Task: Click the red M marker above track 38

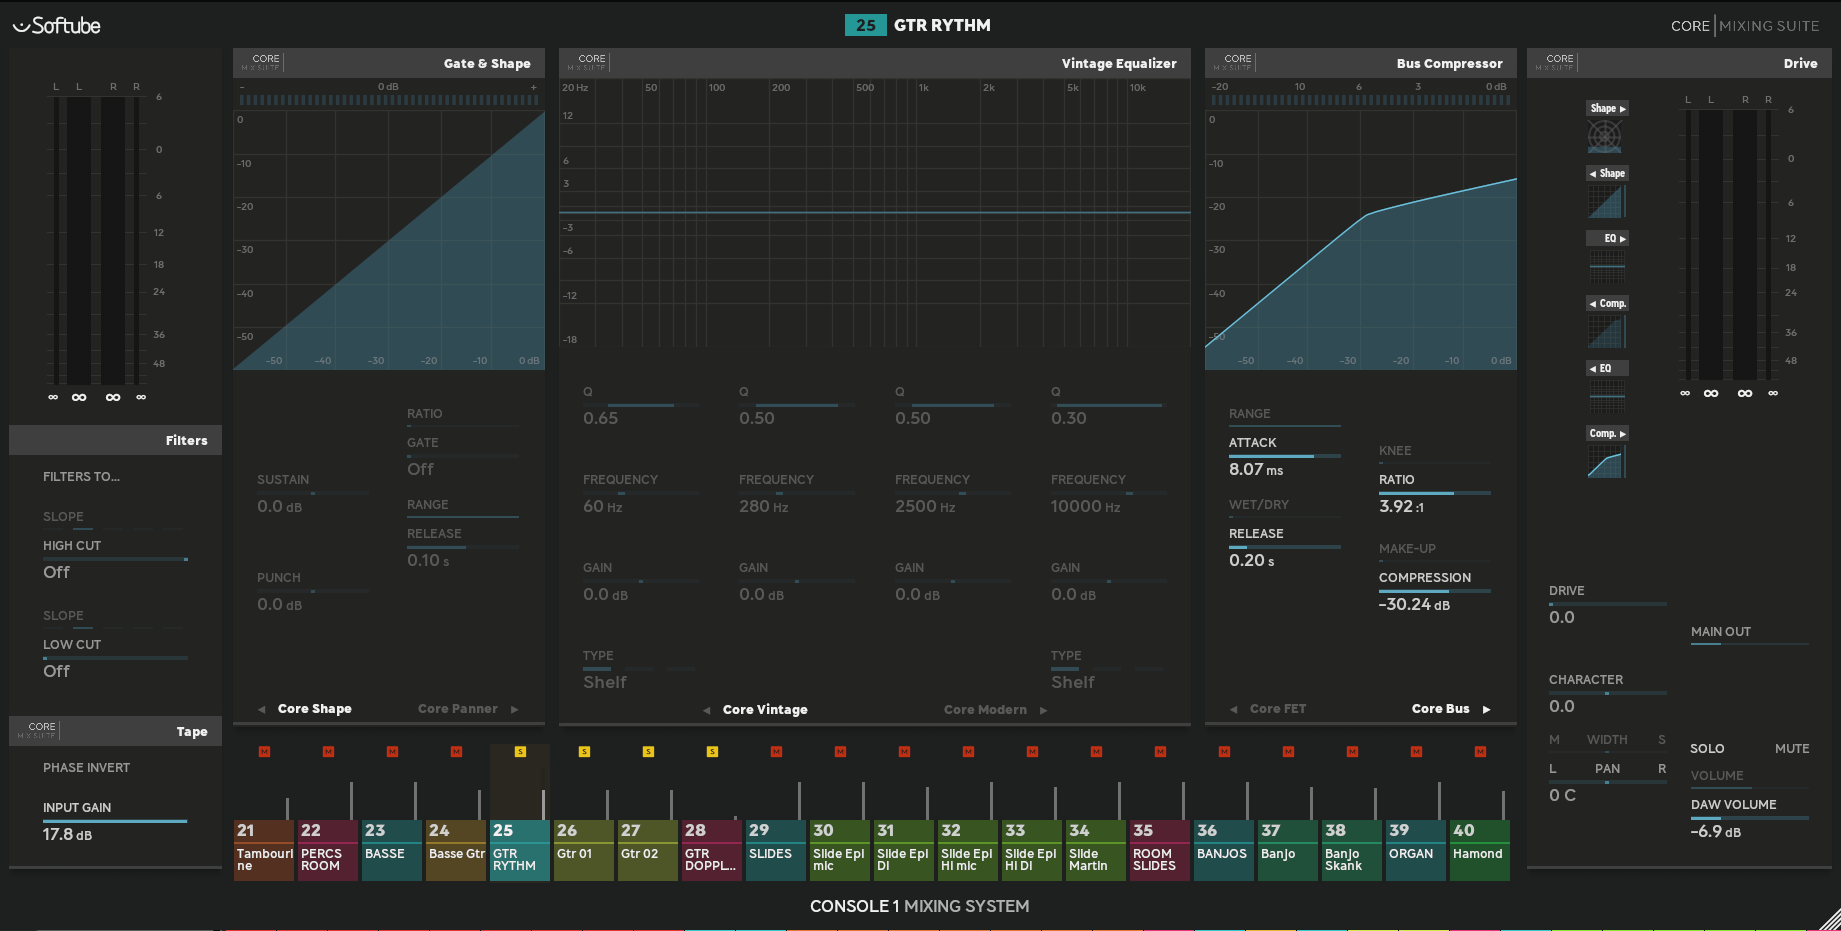Action: [1352, 751]
